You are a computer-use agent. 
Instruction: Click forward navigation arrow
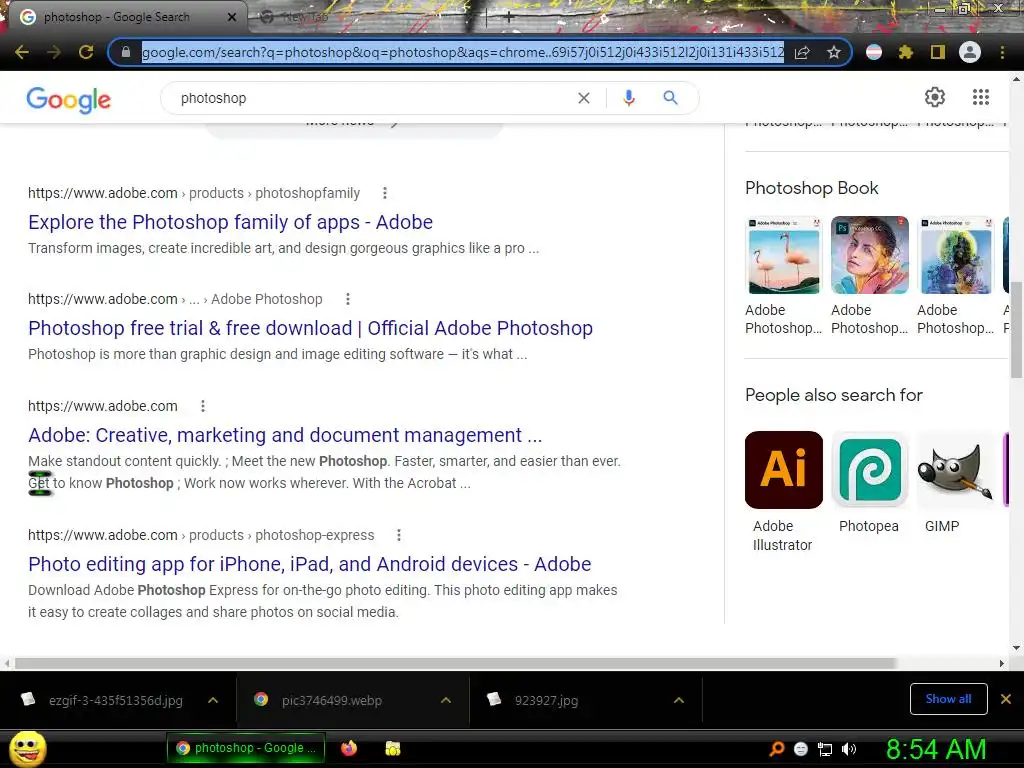(54, 52)
